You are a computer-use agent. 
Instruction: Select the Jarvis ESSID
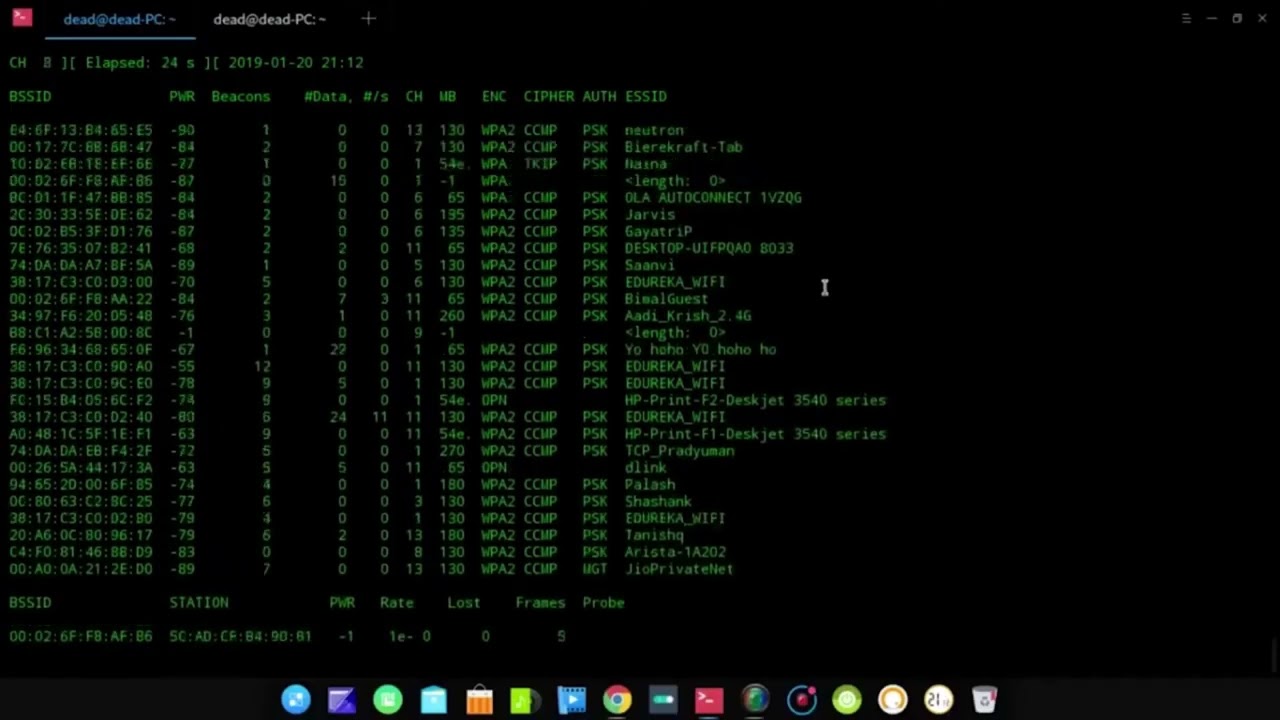click(650, 214)
